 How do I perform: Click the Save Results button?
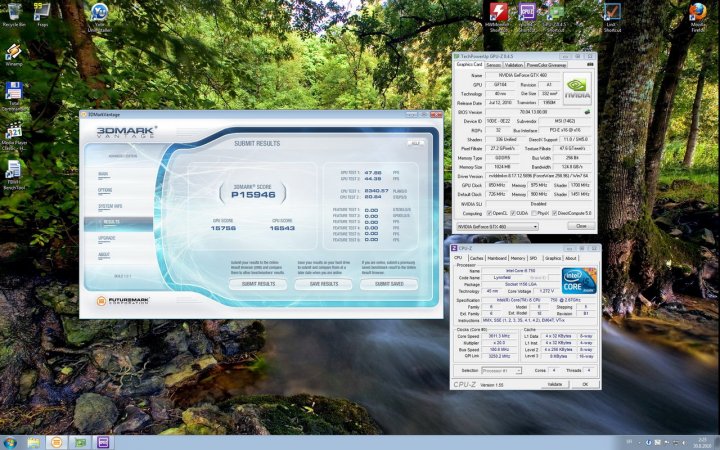coord(324,284)
